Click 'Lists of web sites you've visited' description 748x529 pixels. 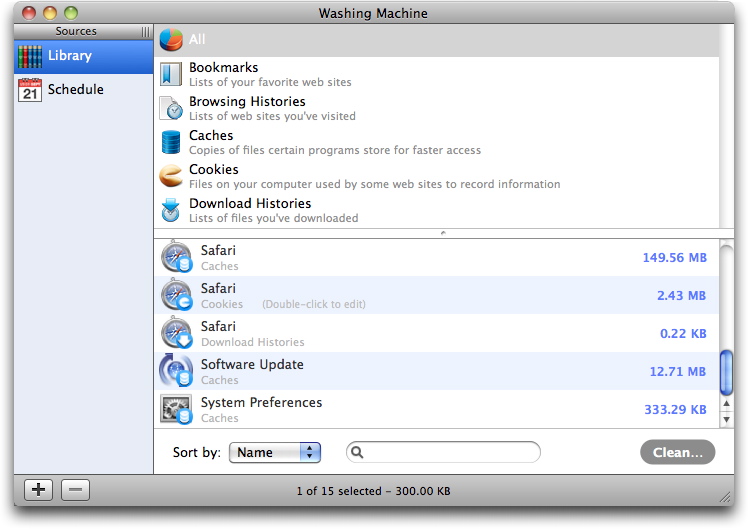point(272,116)
